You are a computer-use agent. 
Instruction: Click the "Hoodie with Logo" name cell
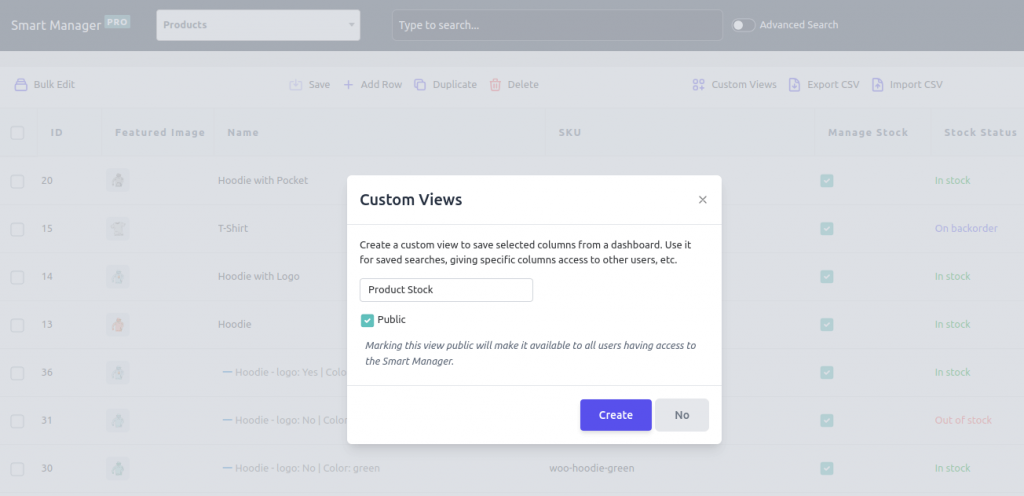click(259, 276)
